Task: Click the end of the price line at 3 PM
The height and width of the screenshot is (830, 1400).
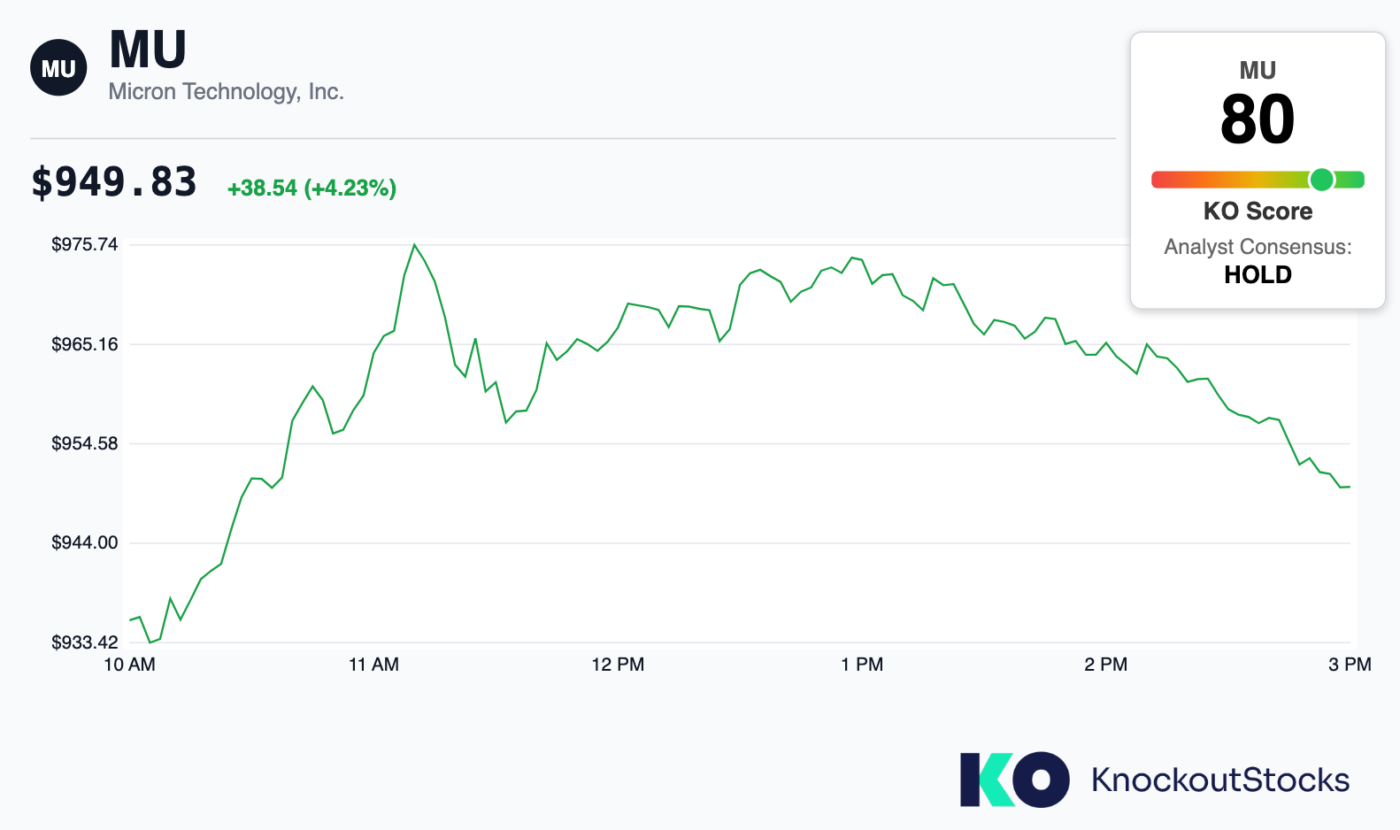Action: click(1349, 487)
